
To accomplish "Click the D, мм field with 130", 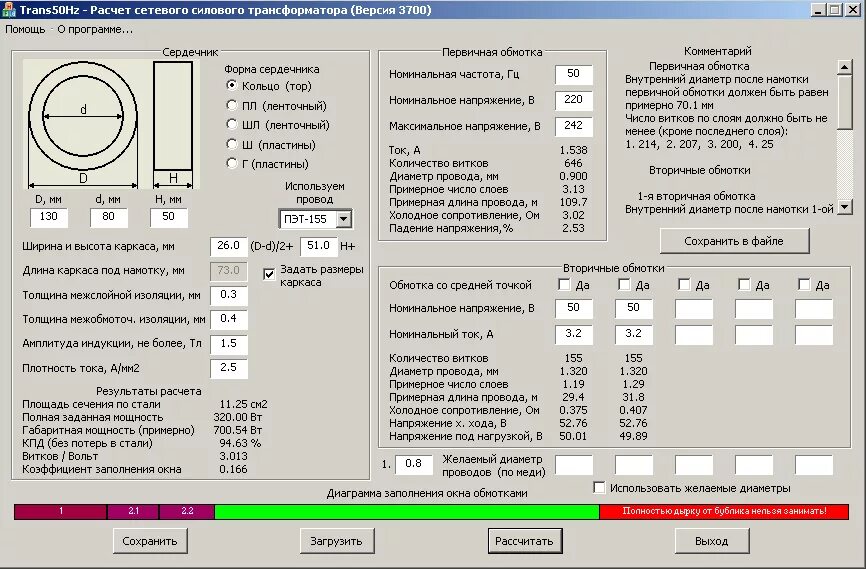I will pyautogui.click(x=49, y=217).
